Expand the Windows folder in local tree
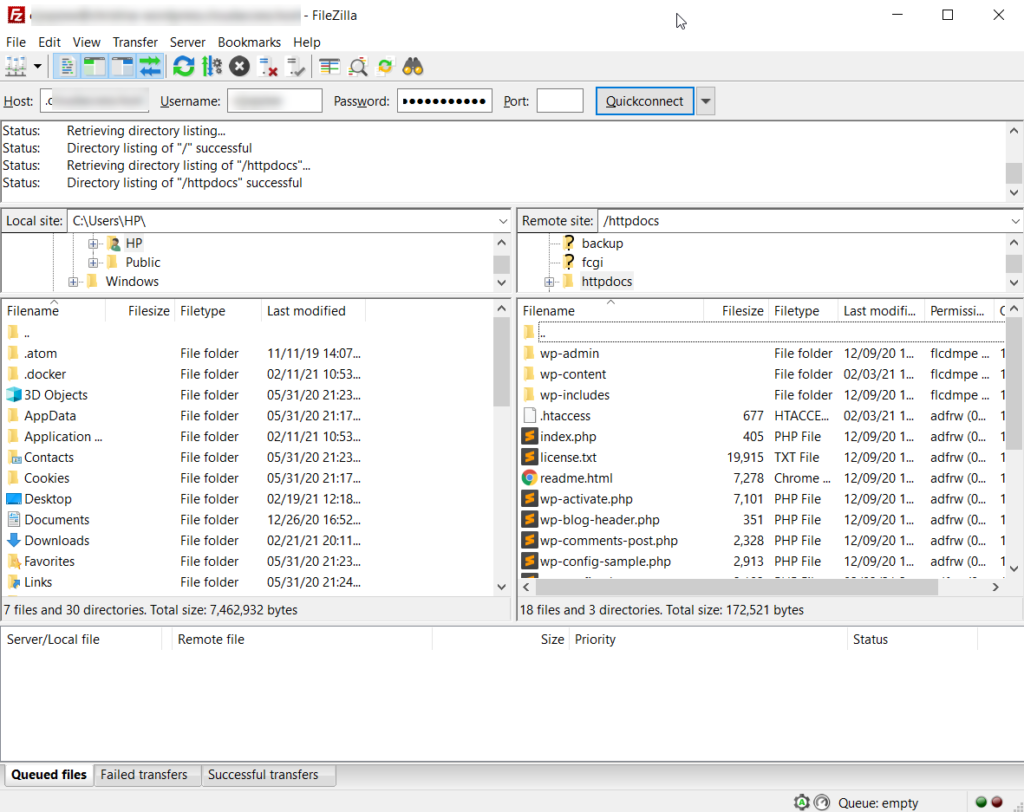The height and width of the screenshot is (812, 1024). click(74, 282)
